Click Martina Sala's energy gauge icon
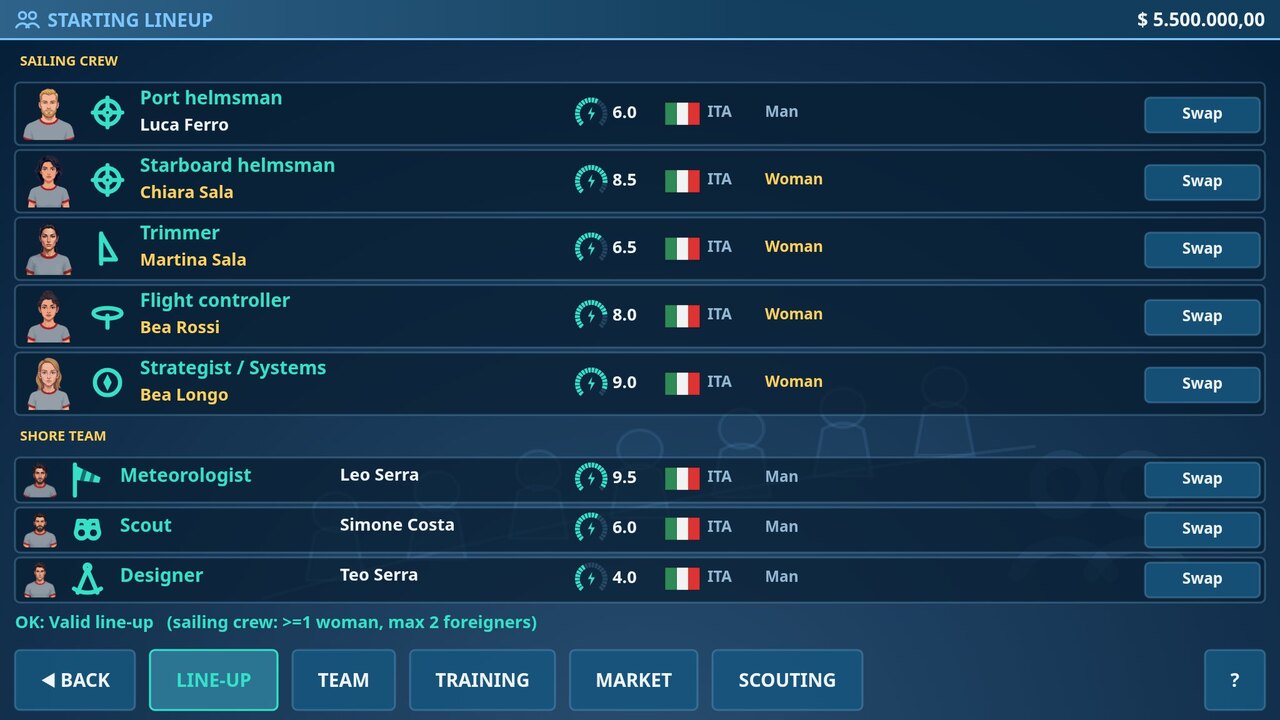 click(x=591, y=247)
